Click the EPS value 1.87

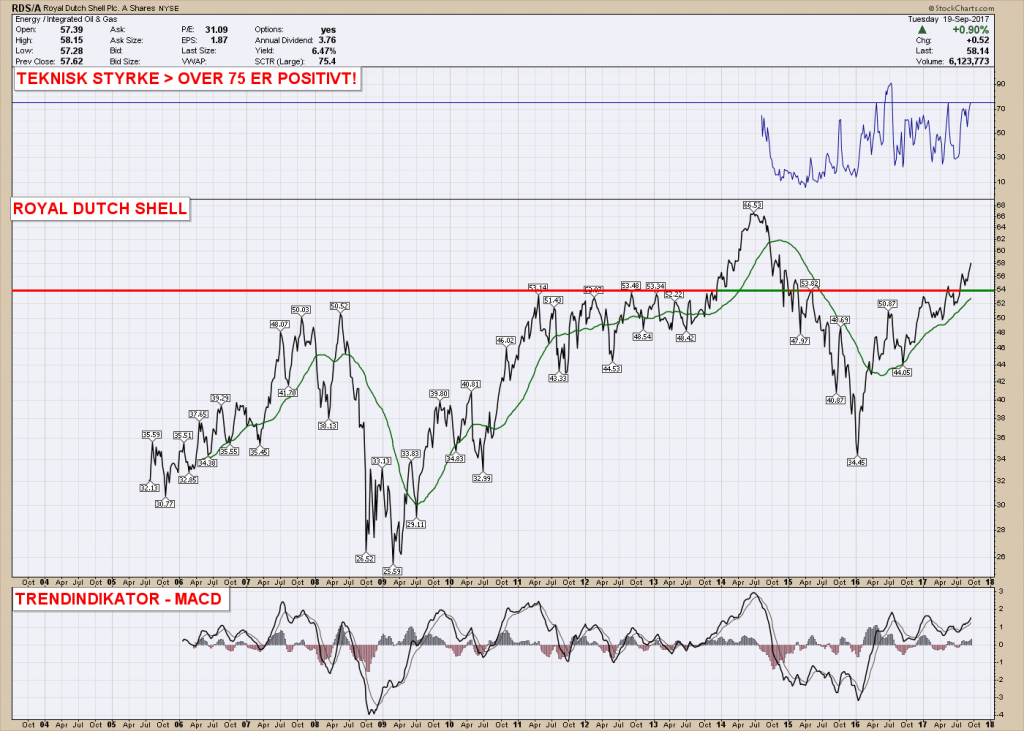pos(219,40)
